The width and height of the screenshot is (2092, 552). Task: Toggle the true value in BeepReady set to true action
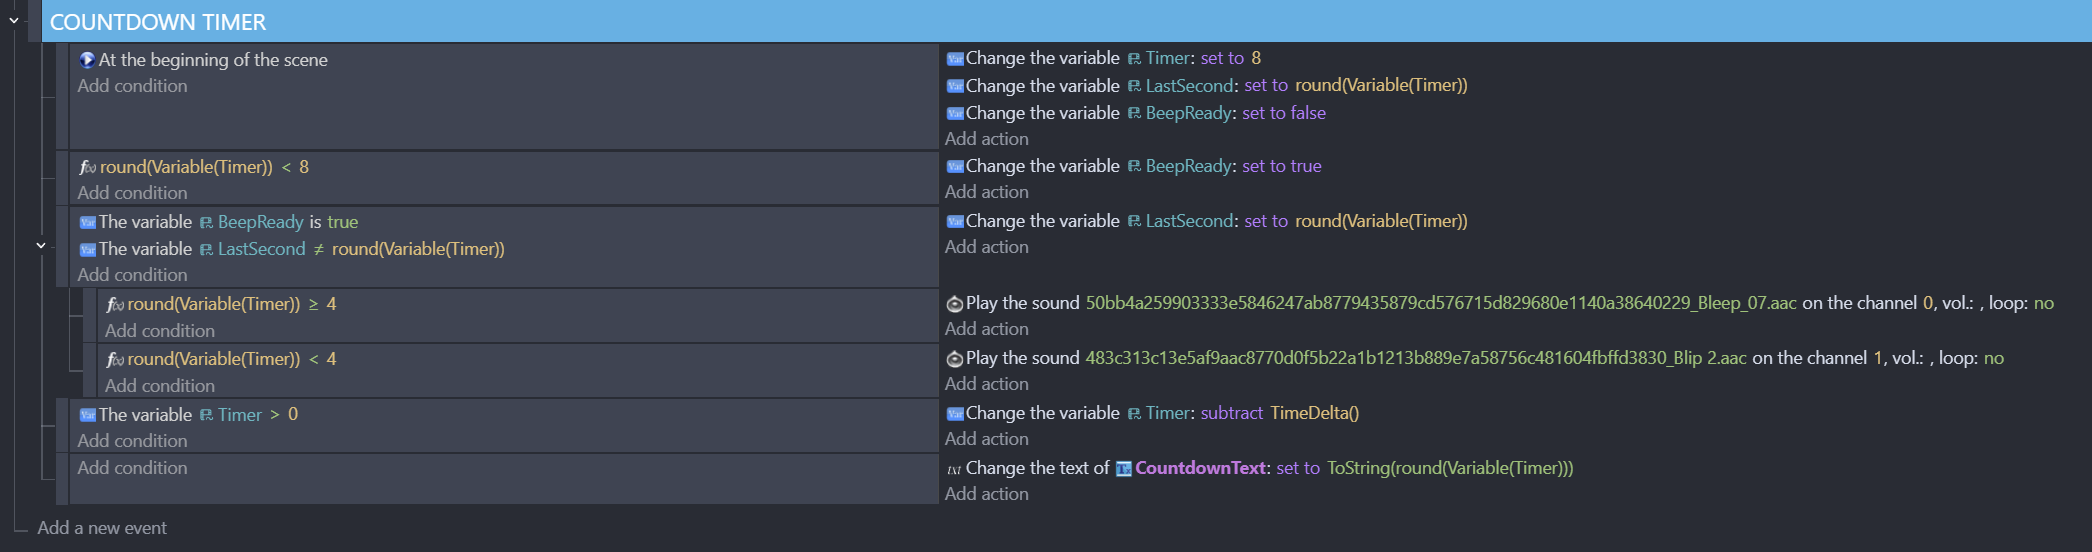click(x=1305, y=166)
